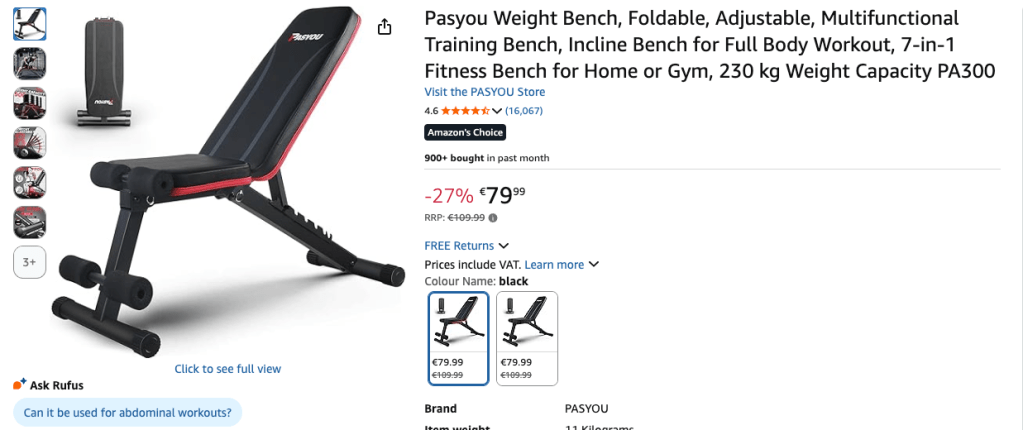
Task: Select the fifth product thumbnail image
Action: (x=30, y=182)
